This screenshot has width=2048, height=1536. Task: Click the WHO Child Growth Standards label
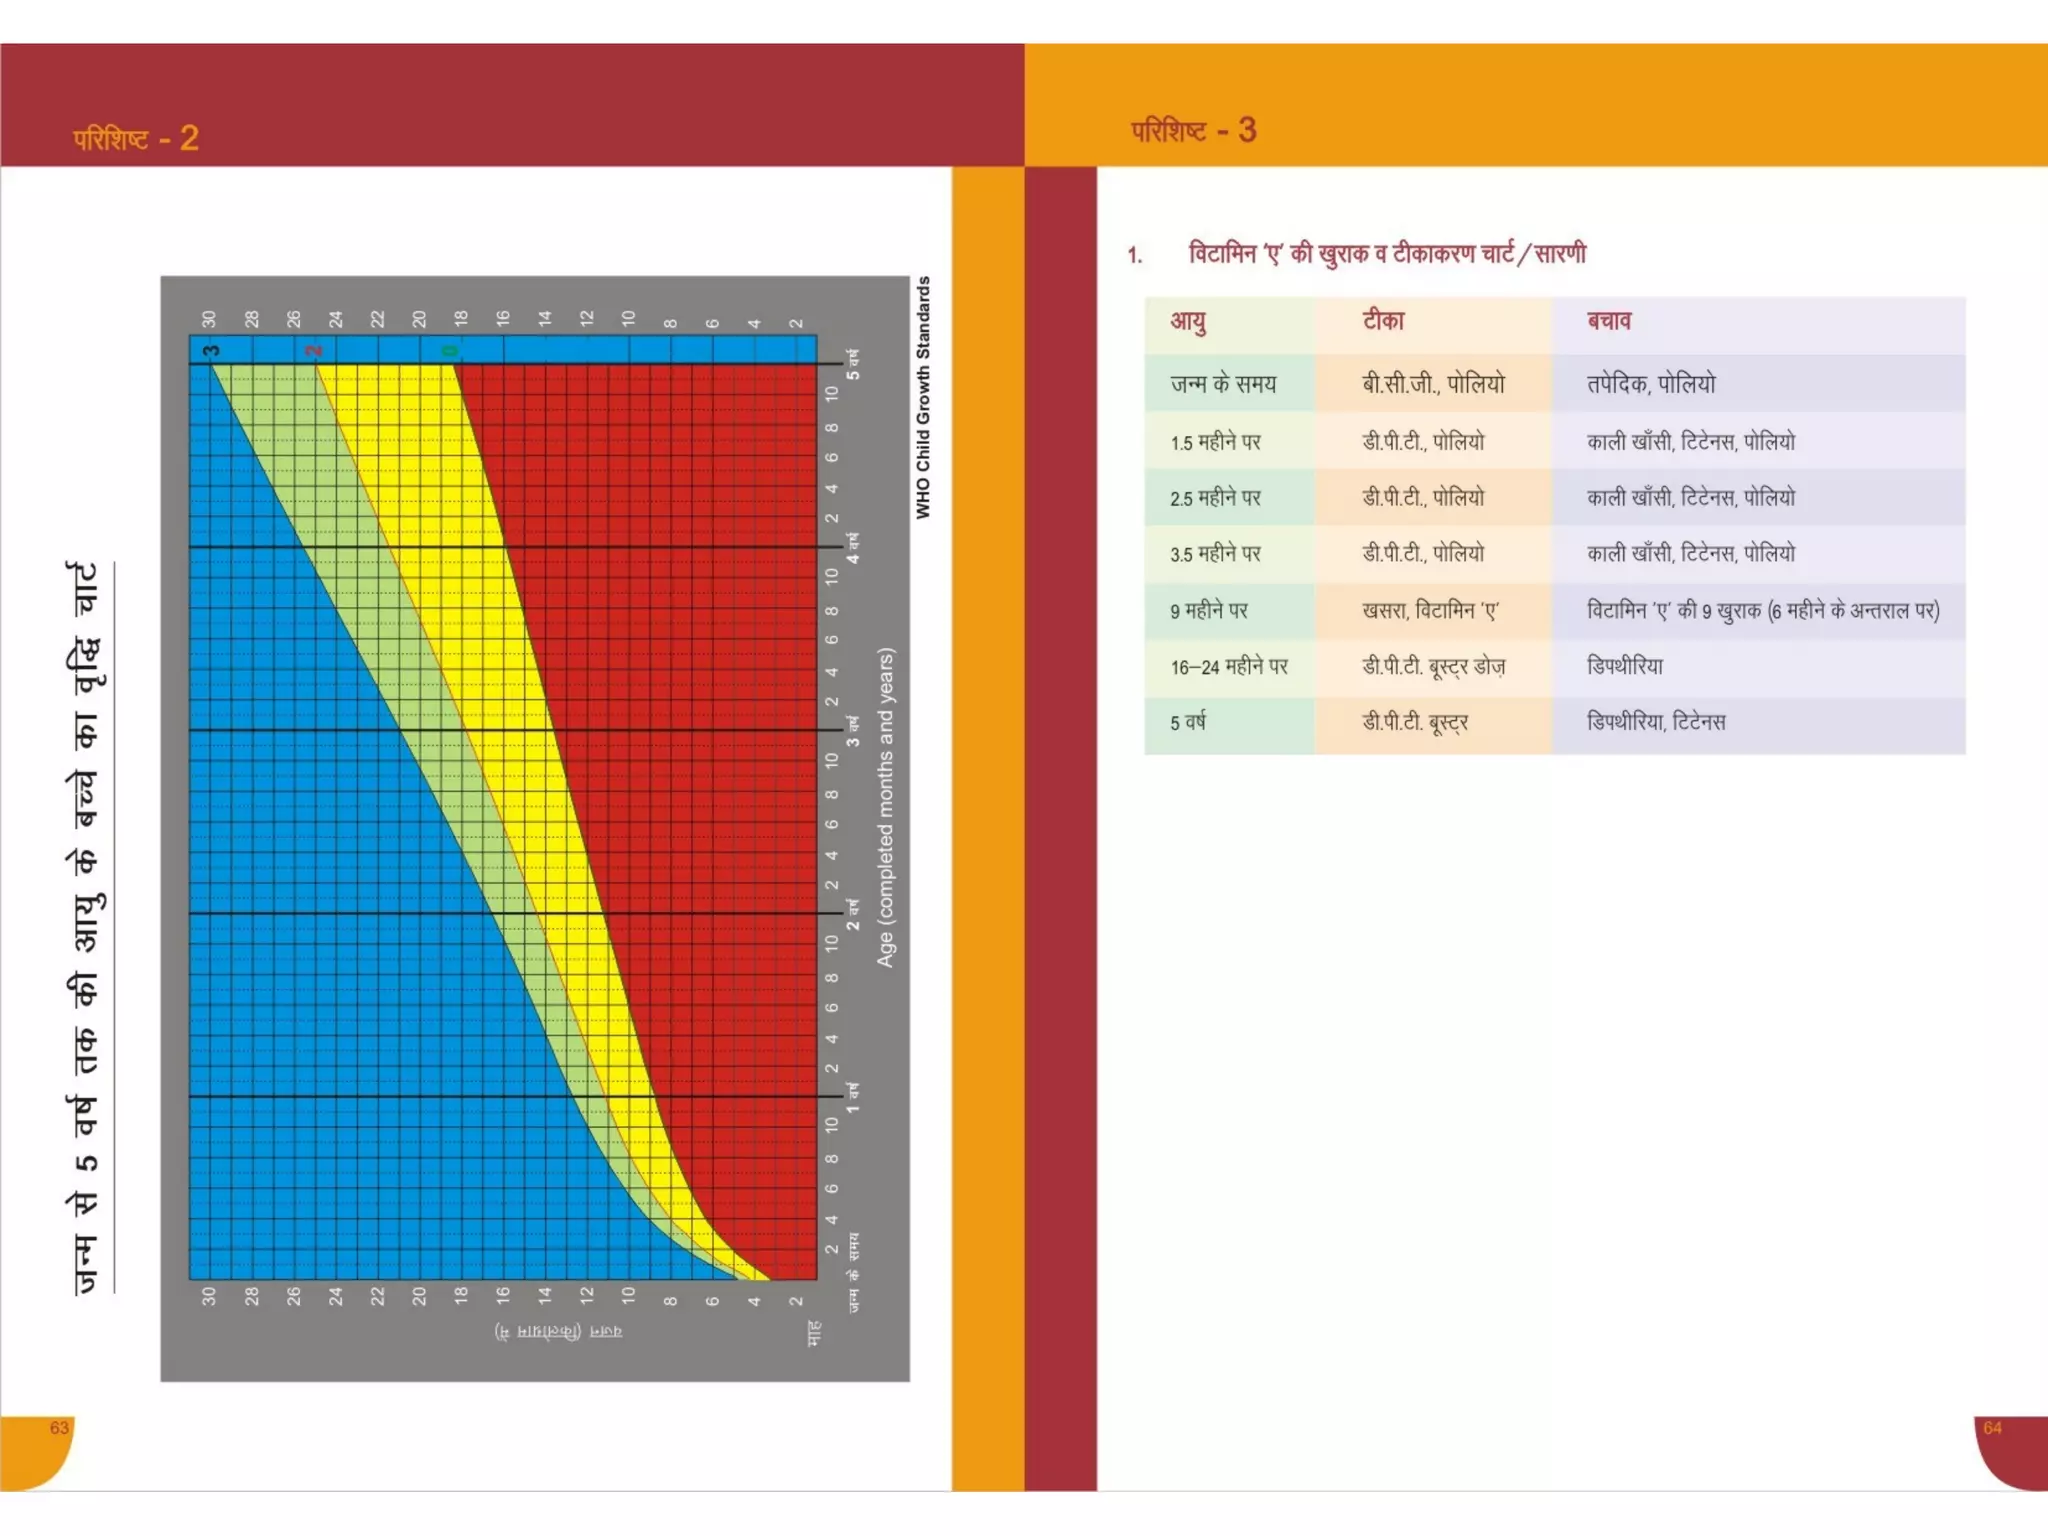(923, 397)
